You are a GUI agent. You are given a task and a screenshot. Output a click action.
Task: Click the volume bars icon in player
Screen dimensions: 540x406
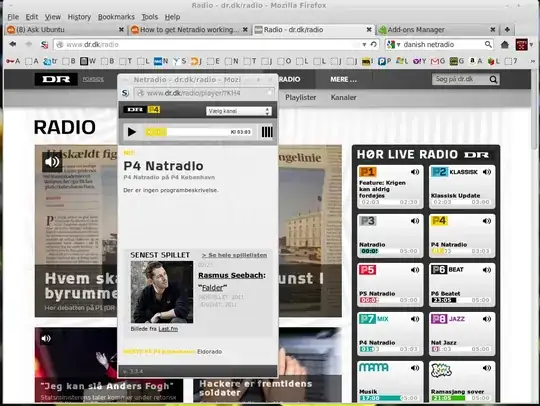(x=267, y=132)
